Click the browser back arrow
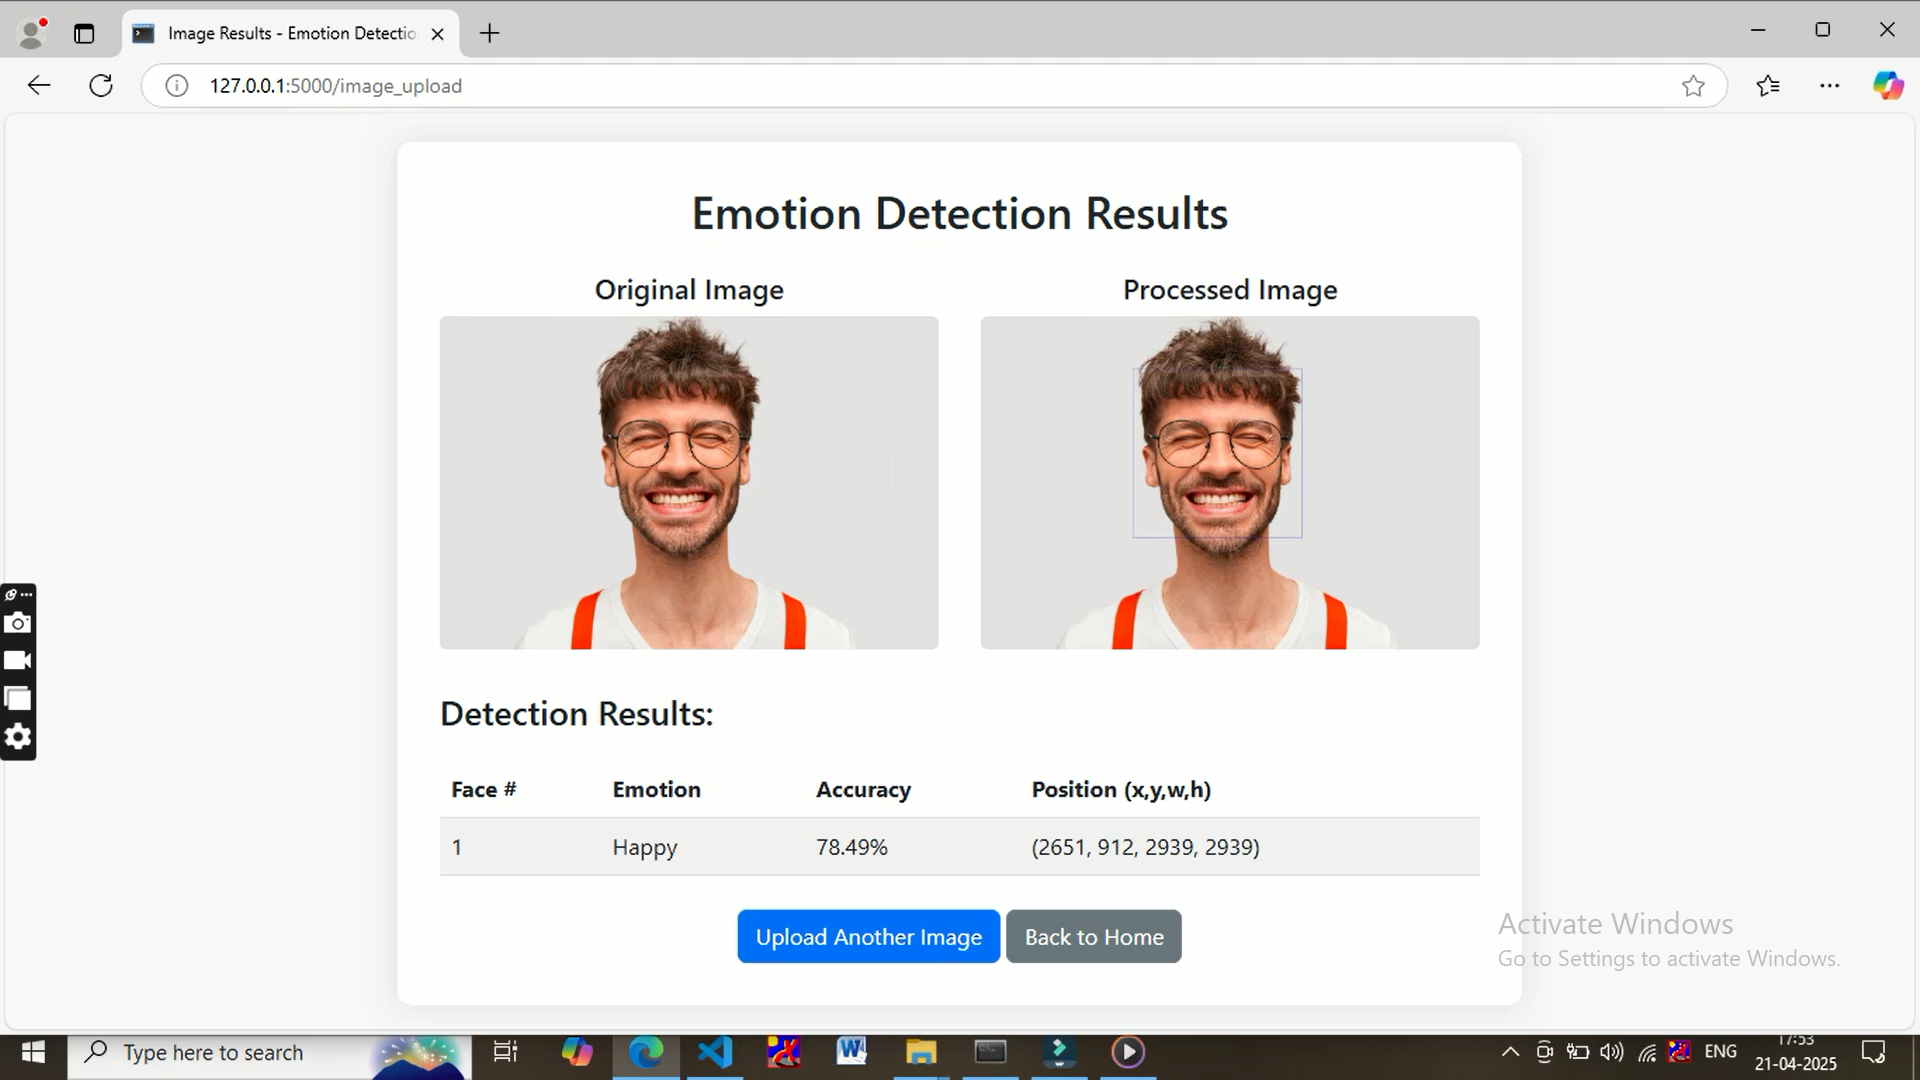The width and height of the screenshot is (1920, 1080). (x=39, y=86)
